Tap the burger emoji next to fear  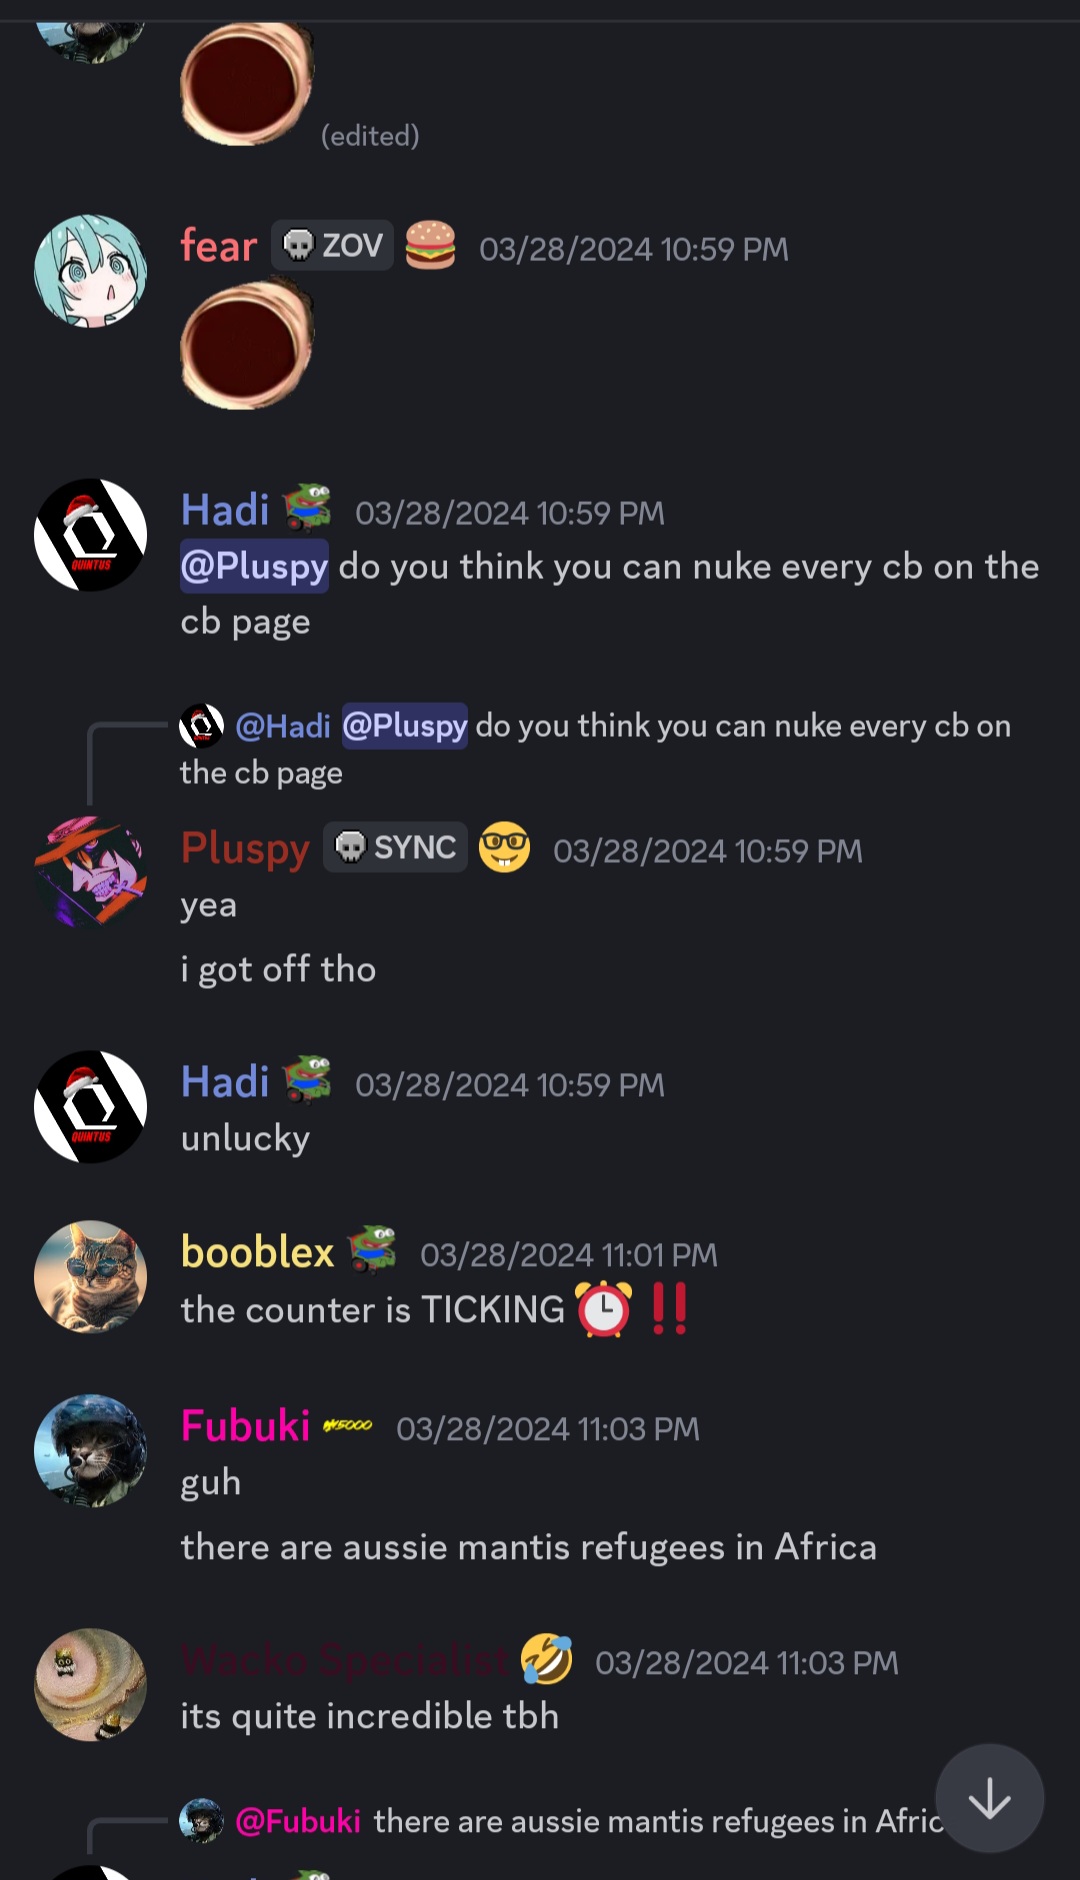click(x=430, y=246)
